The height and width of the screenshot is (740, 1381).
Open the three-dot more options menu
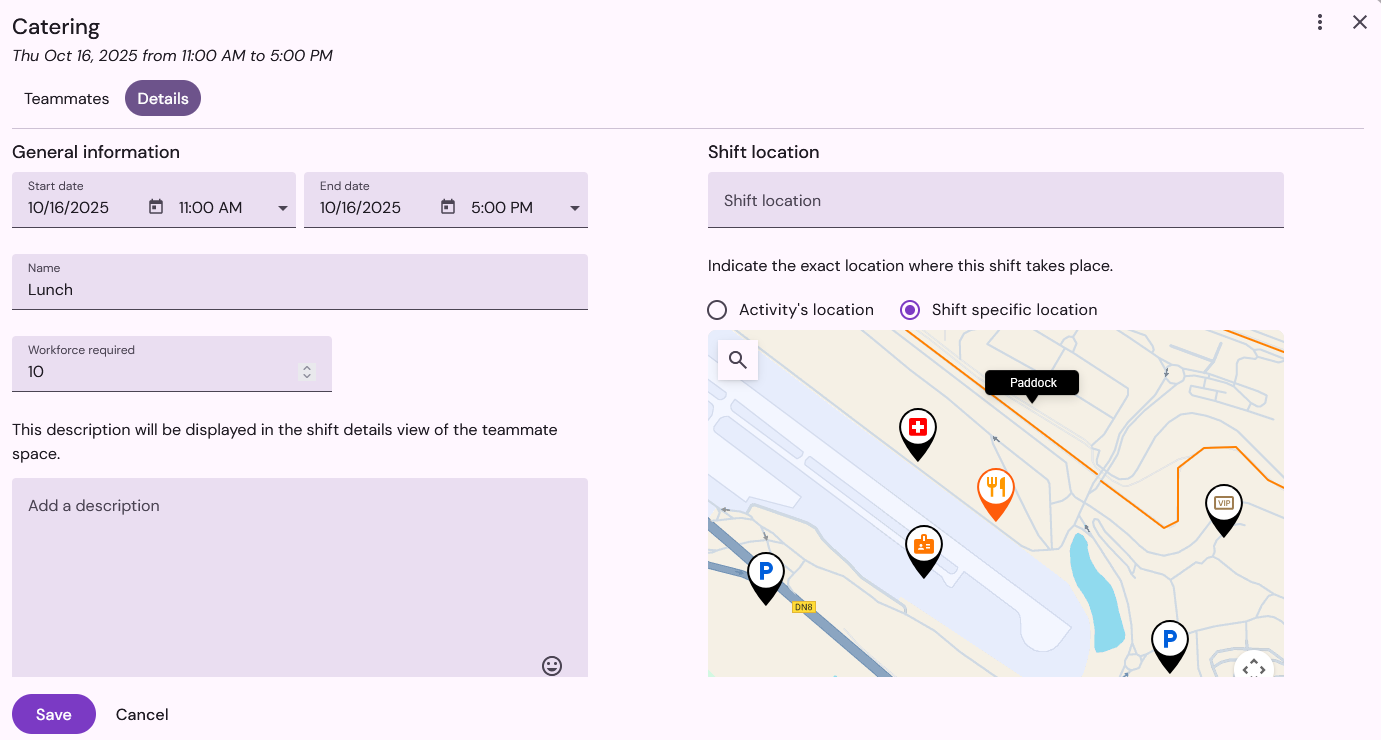[1320, 22]
